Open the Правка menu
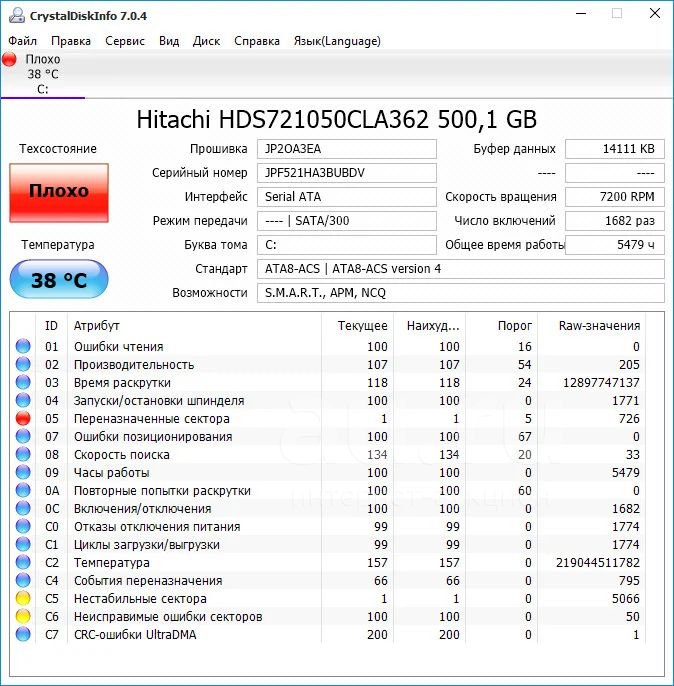The height and width of the screenshot is (686, 674). click(x=71, y=41)
